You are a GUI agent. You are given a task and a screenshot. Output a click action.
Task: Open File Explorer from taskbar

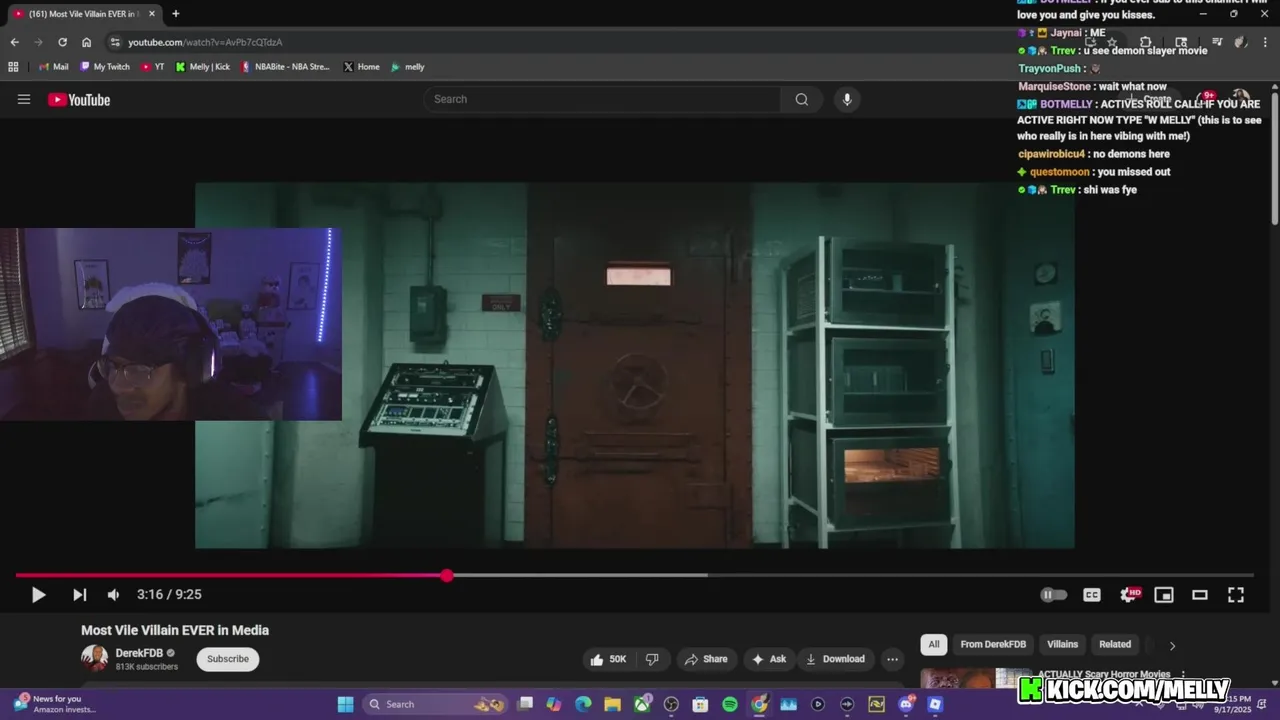(x=612, y=704)
